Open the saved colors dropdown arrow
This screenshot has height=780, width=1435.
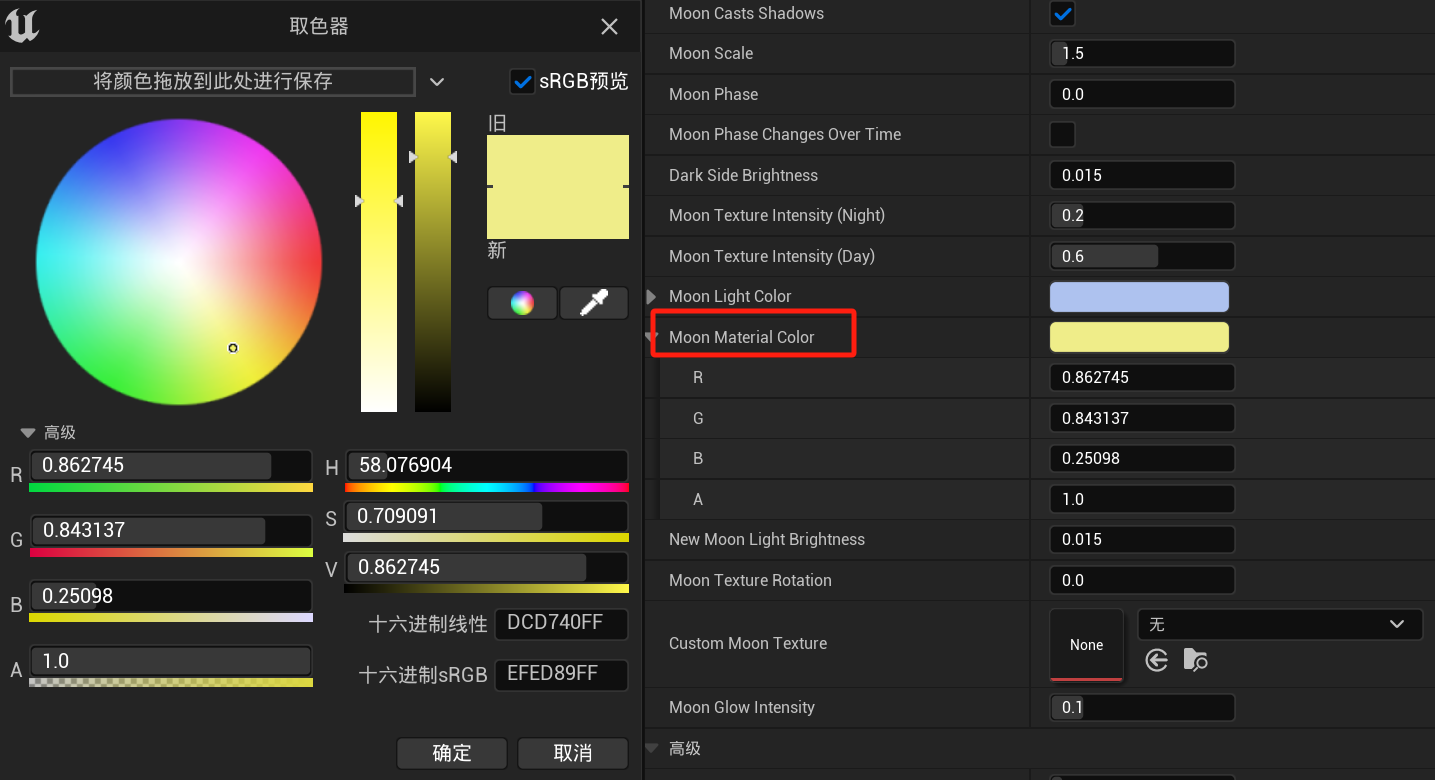click(437, 82)
